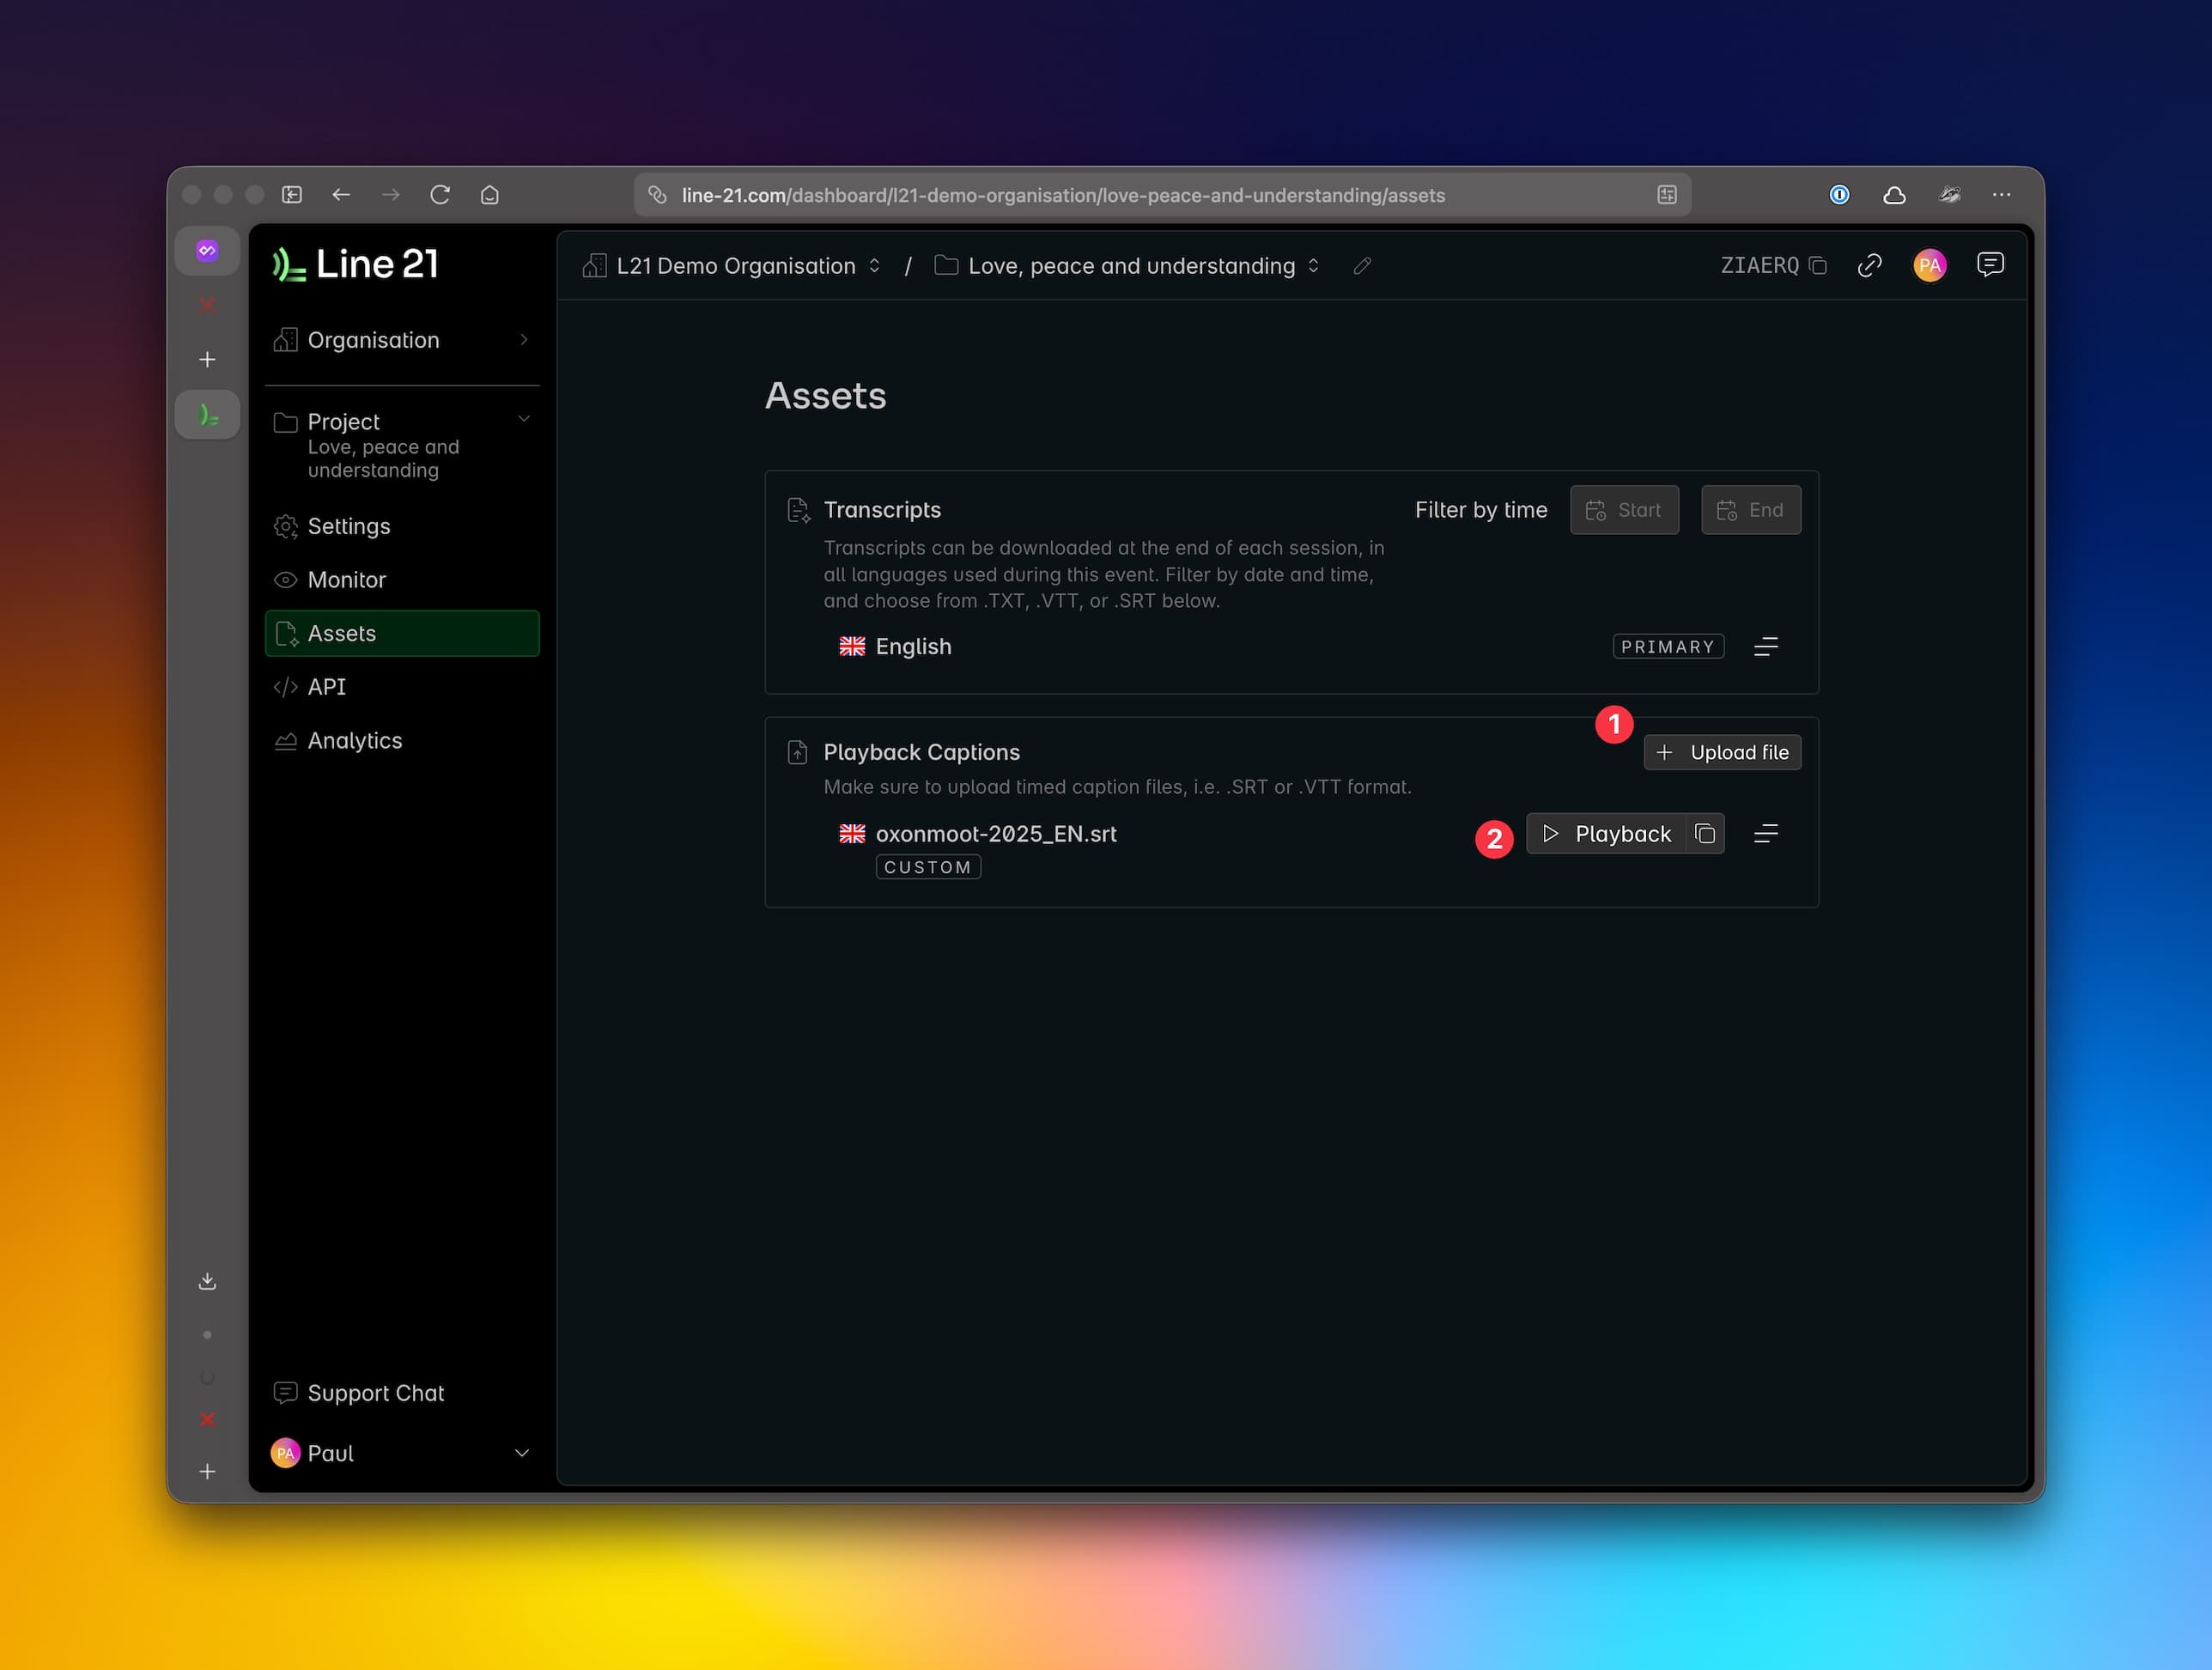Copy the ZIAERQ project code

point(1818,266)
